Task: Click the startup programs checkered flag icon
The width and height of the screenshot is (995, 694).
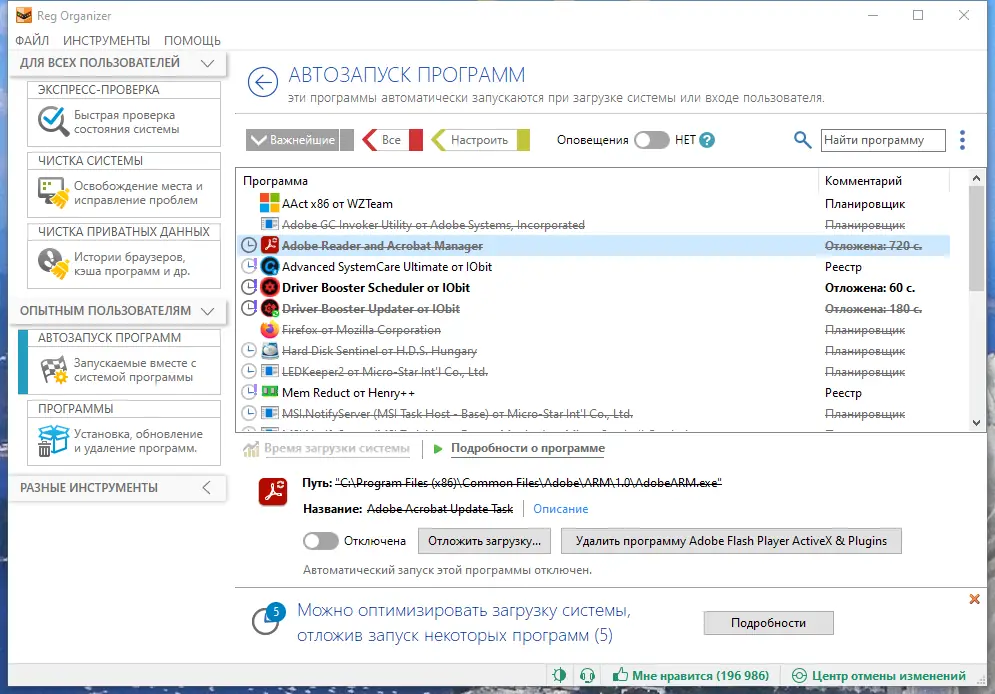Action: [x=53, y=370]
